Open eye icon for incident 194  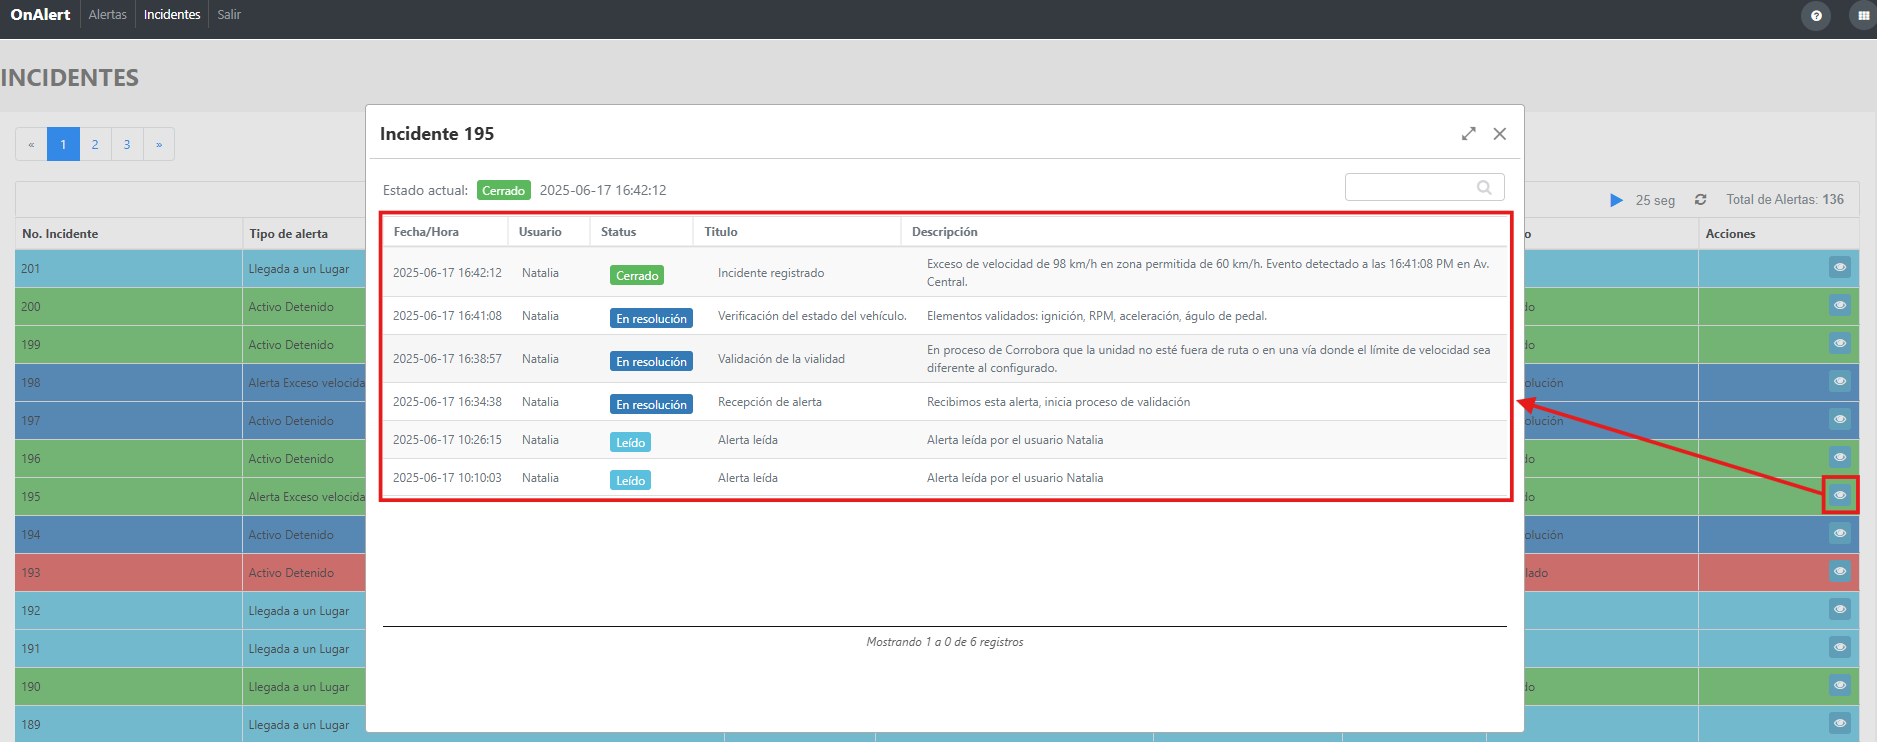tap(1840, 533)
